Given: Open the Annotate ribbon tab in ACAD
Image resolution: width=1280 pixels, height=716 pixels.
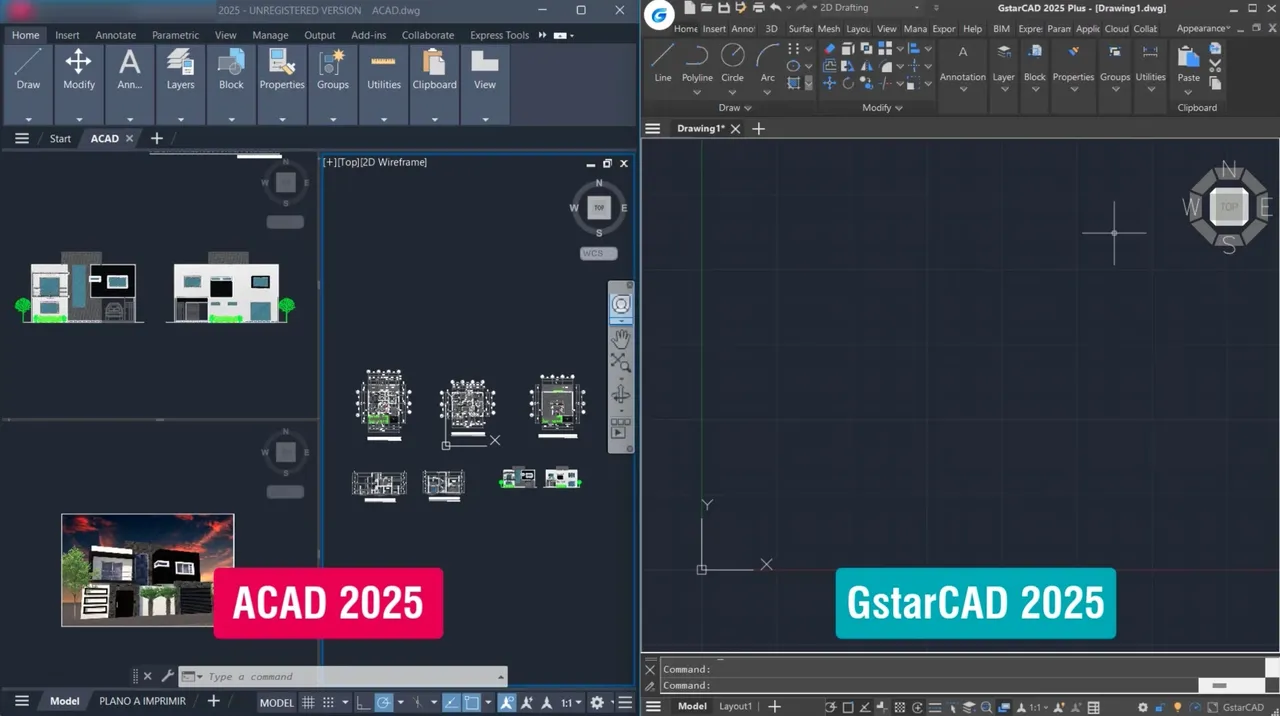Looking at the screenshot, I should tap(116, 35).
